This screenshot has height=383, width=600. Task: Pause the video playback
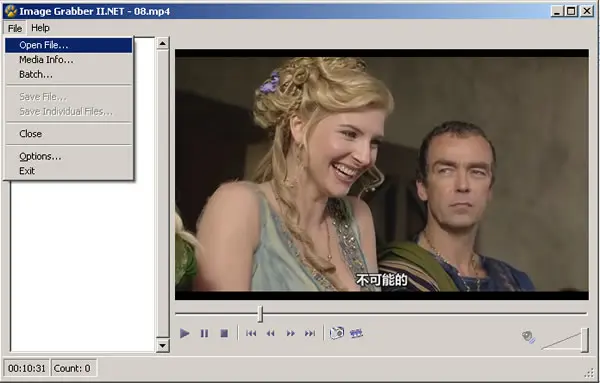[x=204, y=333]
